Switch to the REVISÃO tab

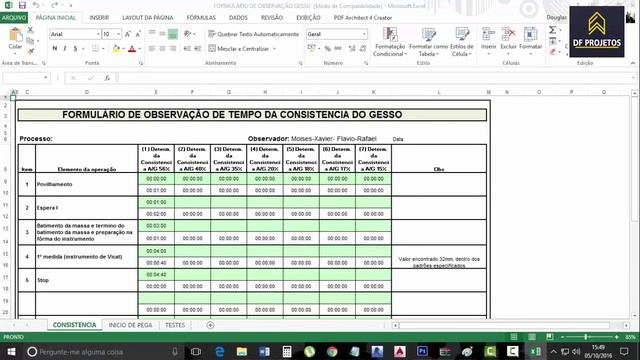(x=272, y=18)
